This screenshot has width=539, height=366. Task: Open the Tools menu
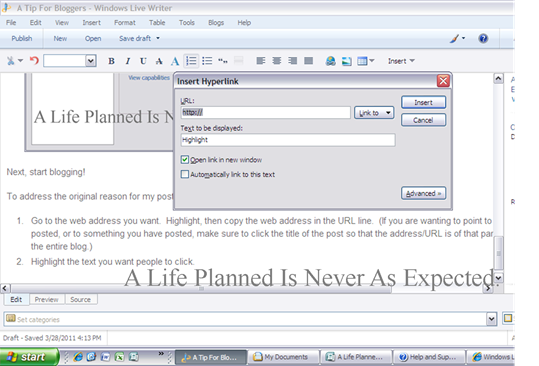187,23
